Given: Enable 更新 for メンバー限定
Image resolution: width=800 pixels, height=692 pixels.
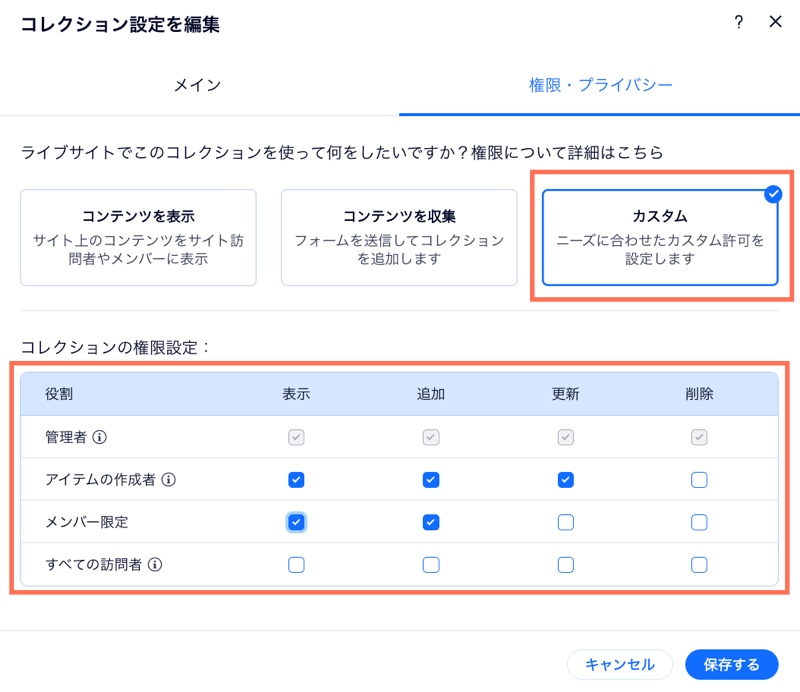Looking at the screenshot, I should [565, 522].
